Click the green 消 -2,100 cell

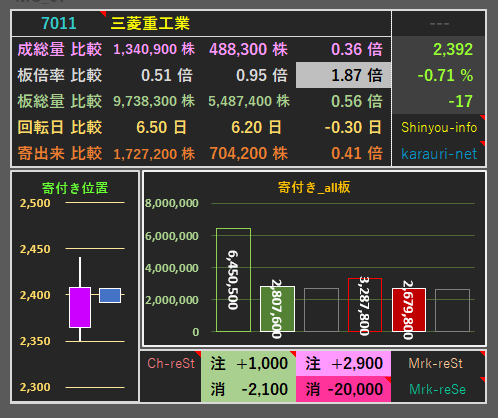pyautogui.click(x=249, y=389)
